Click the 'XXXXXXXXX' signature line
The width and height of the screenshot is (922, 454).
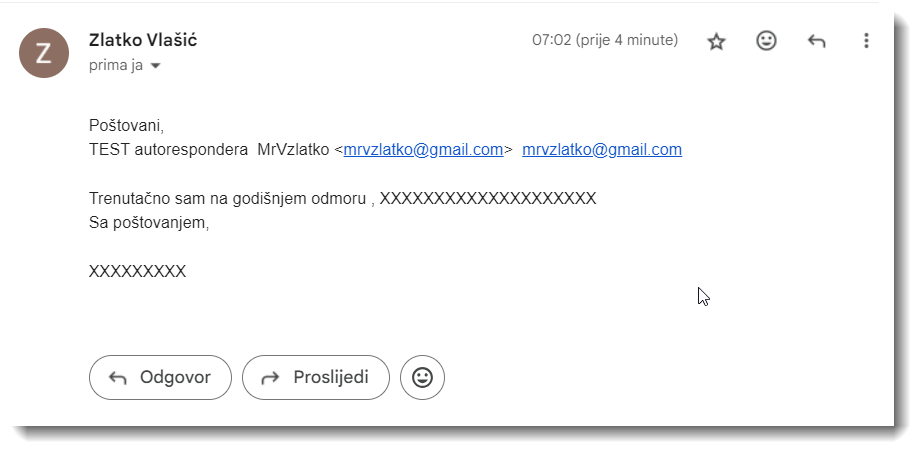tap(138, 272)
